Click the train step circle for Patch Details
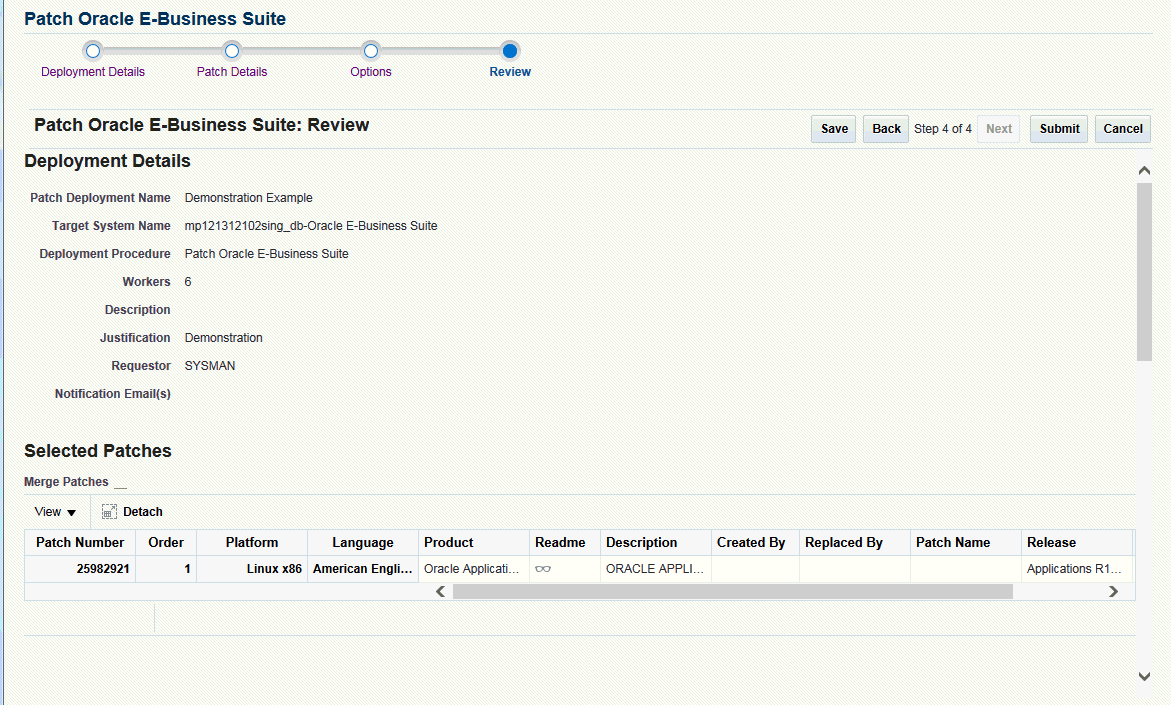 [x=232, y=51]
